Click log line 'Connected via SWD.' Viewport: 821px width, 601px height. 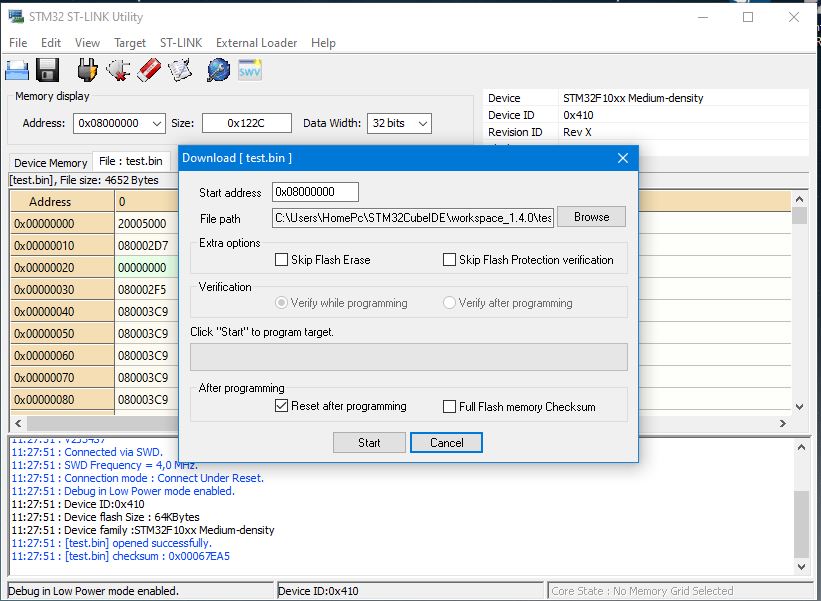point(87,452)
